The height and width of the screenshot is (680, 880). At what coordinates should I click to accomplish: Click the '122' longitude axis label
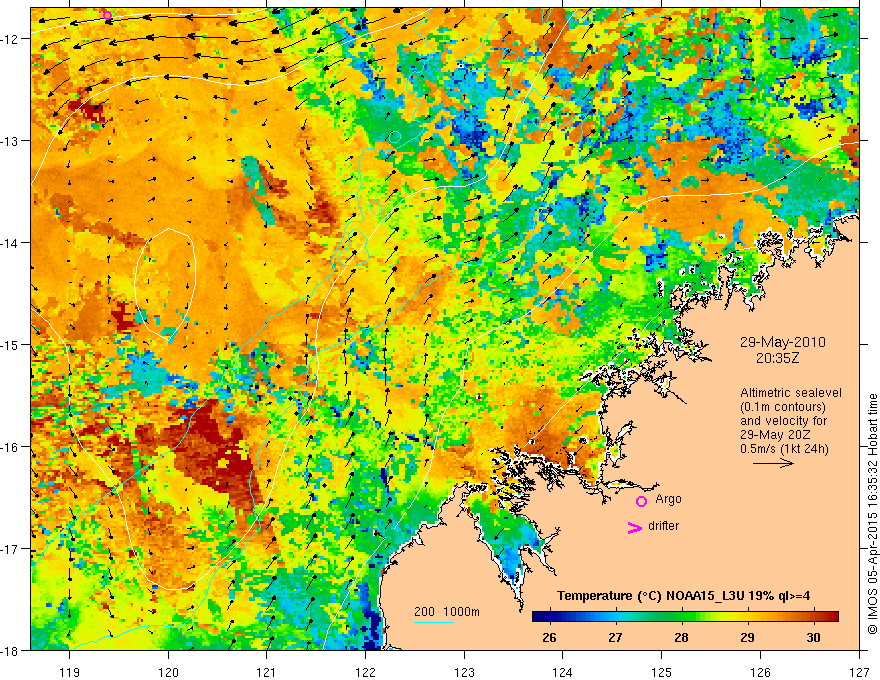(x=365, y=672)
